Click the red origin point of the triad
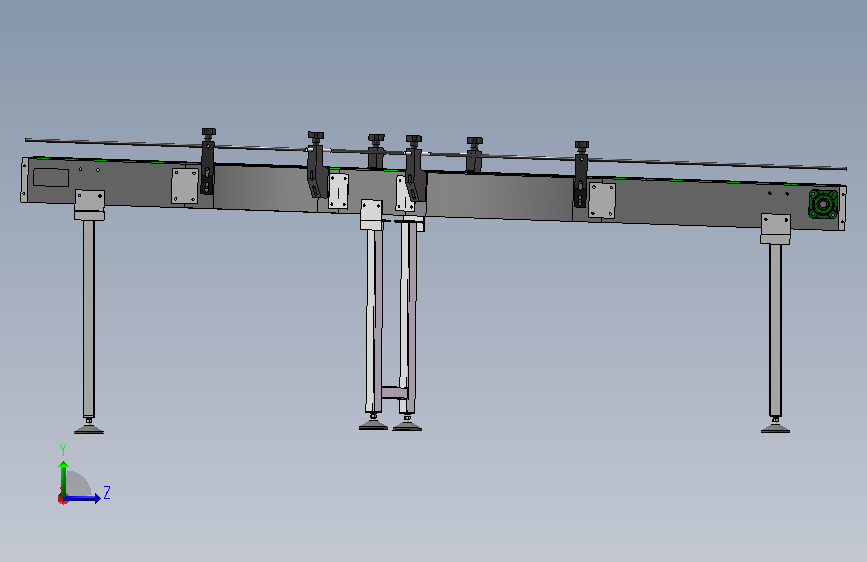 tap(62, 499)
